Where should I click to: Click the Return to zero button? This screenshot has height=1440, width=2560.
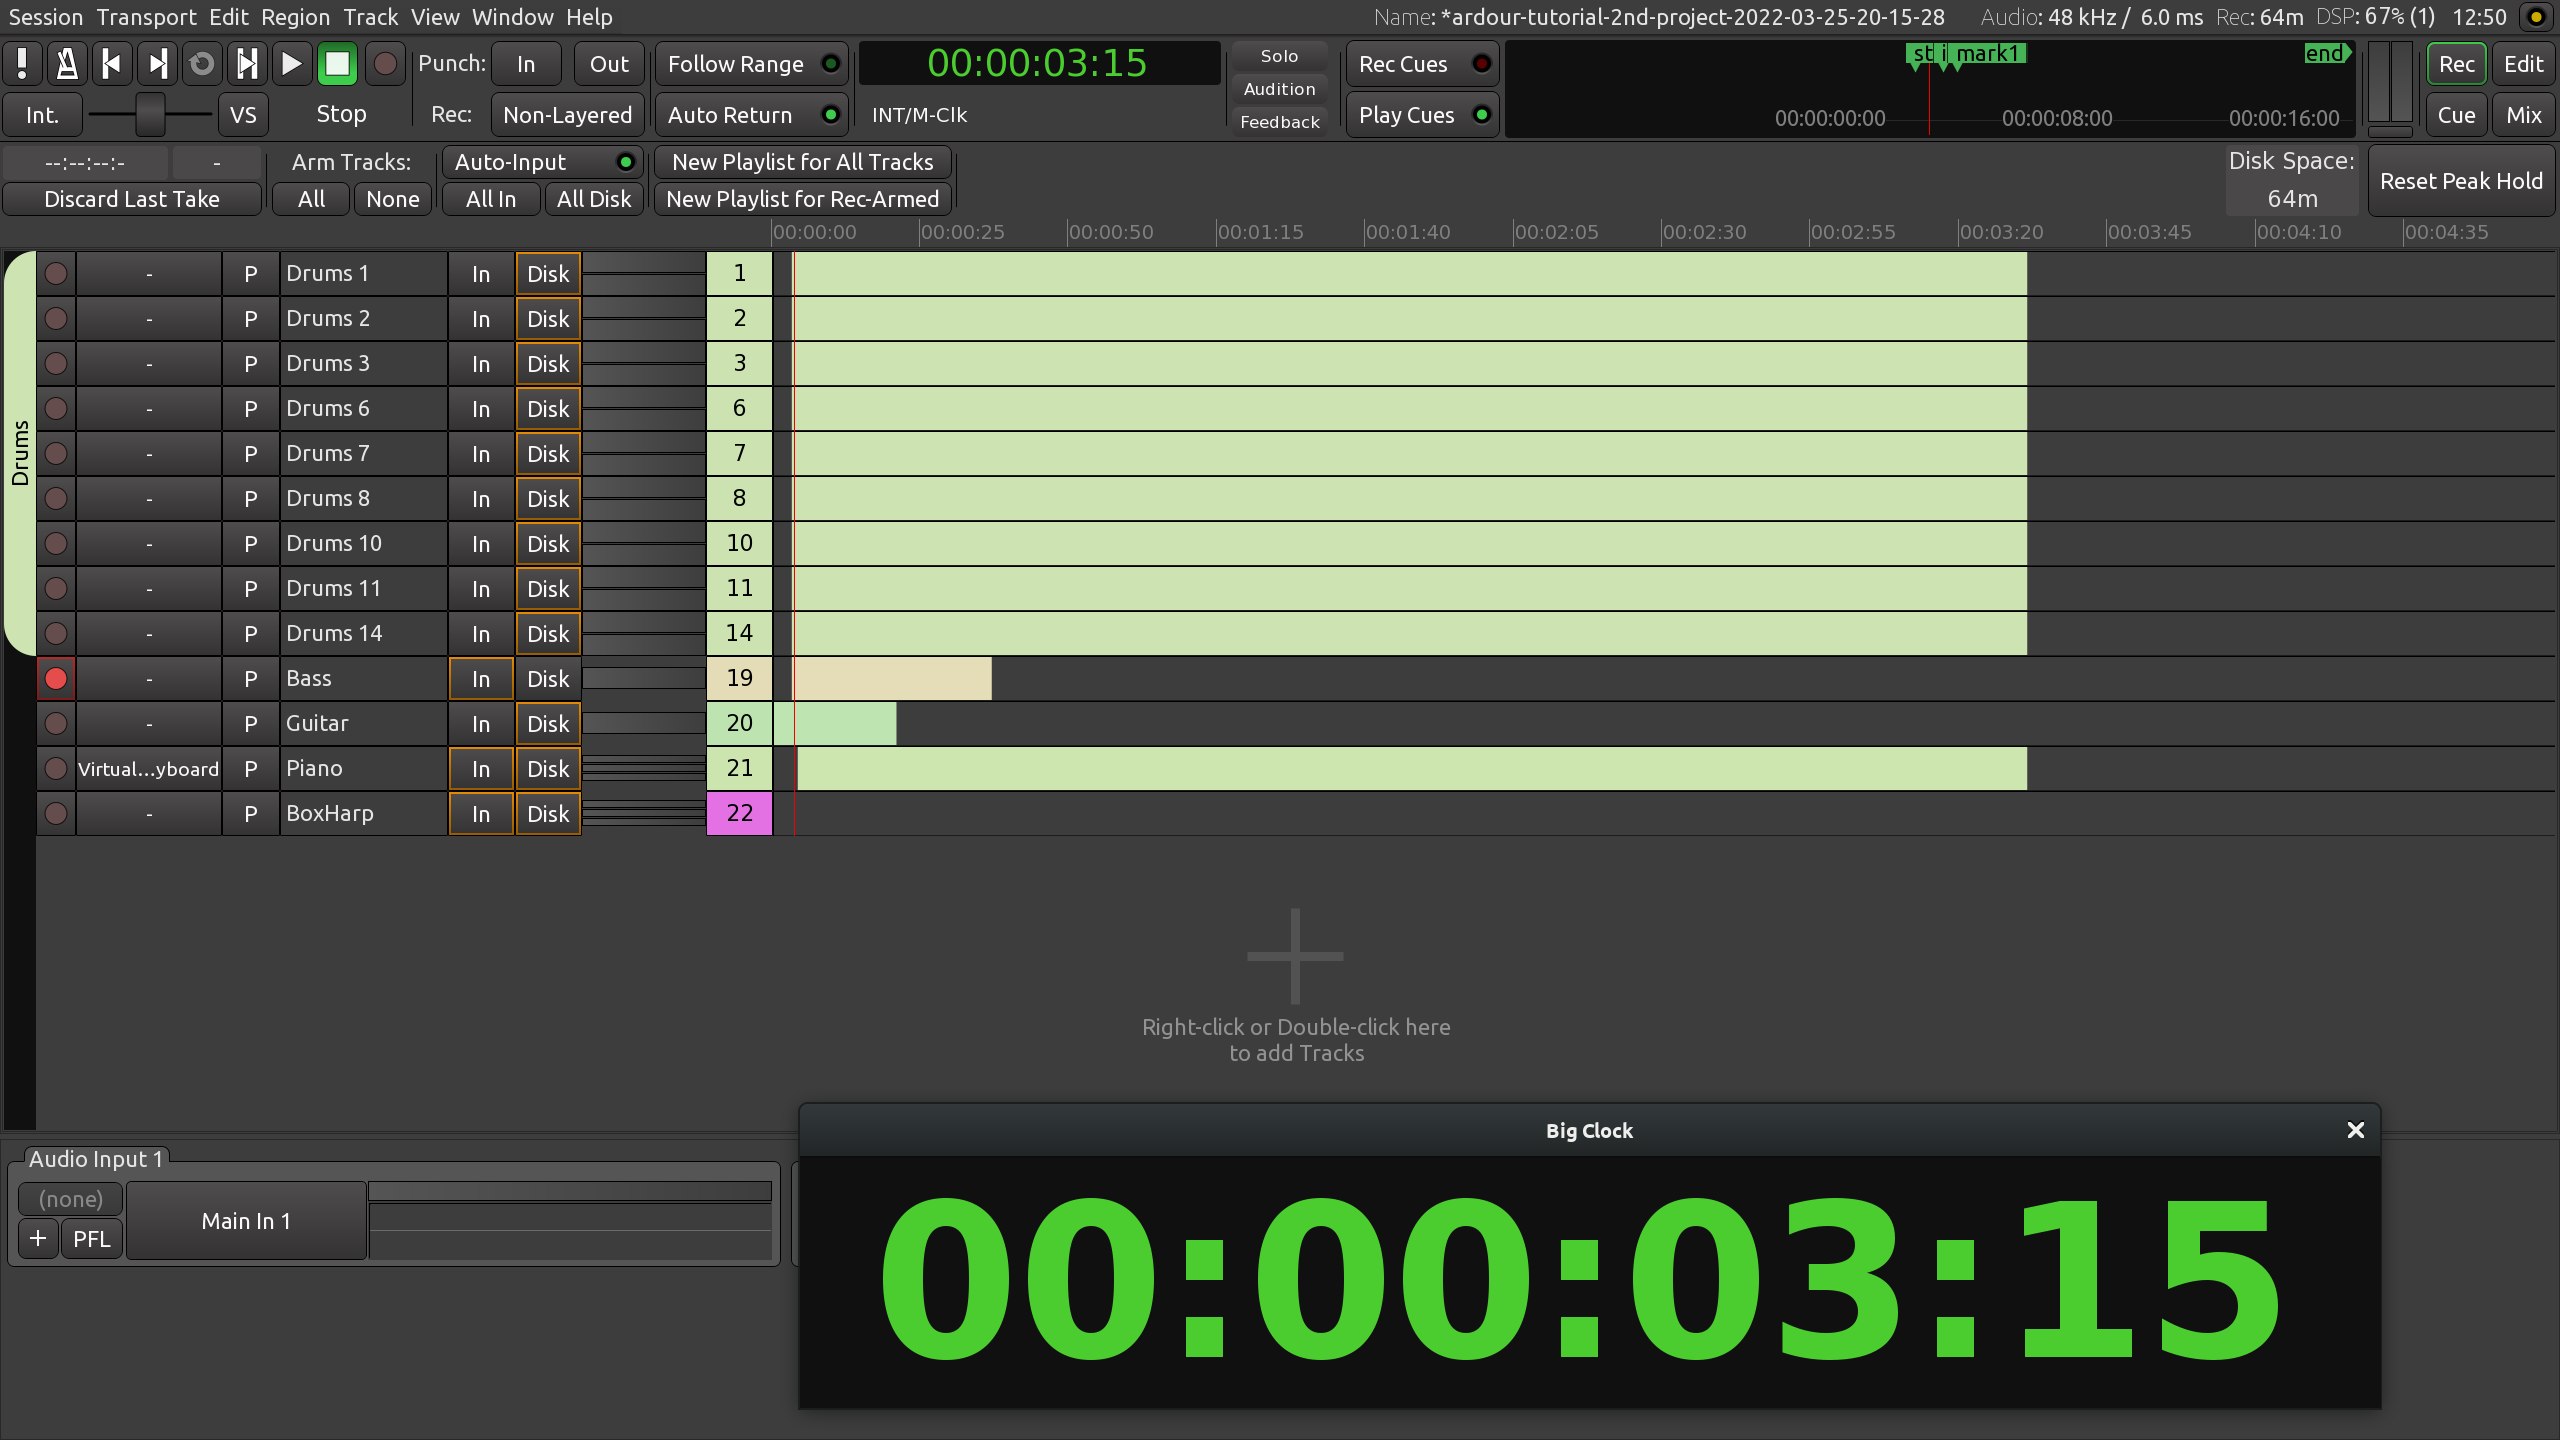pos(109,63)
